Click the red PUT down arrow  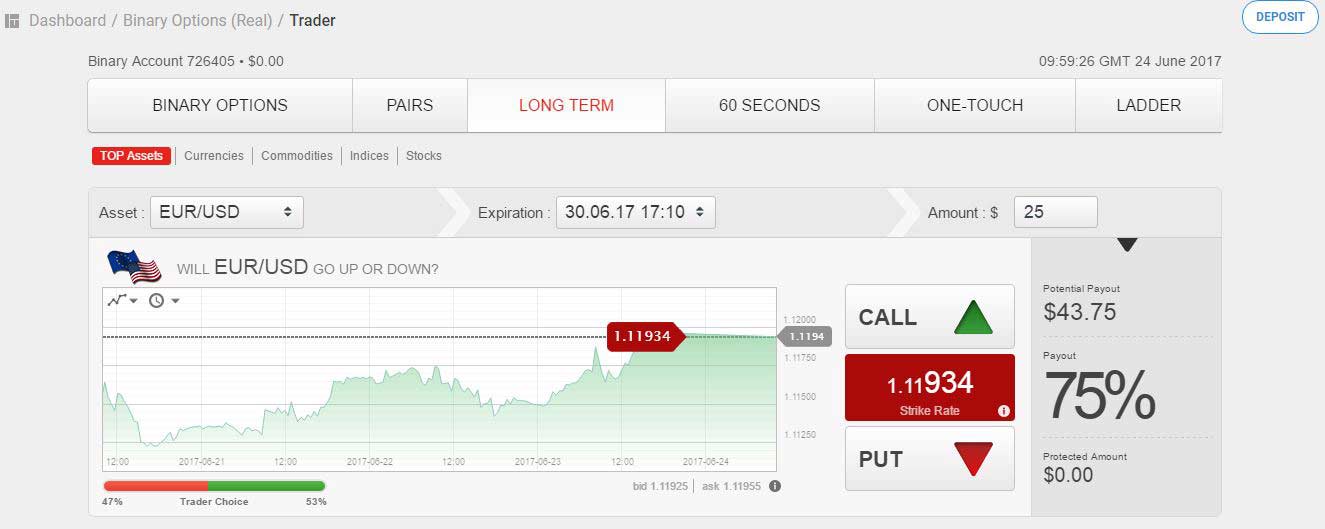pyautogui.click(x=973, y=459)
